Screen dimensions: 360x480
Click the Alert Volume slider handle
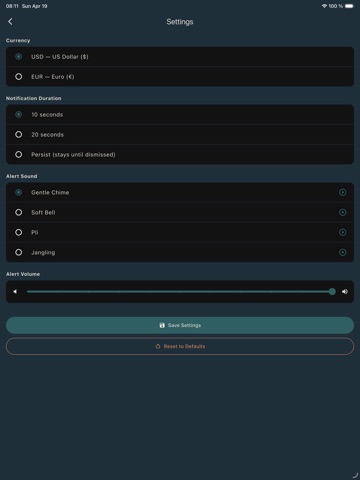point(332,292)
